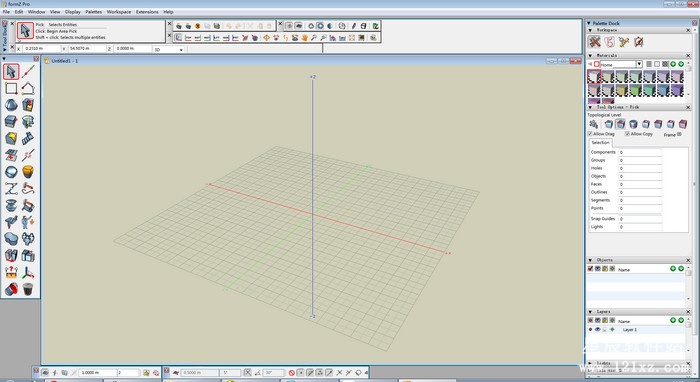The image size is (700, 382).
Task: Select the trash can delete tool
Action: (x=28, y=289)
